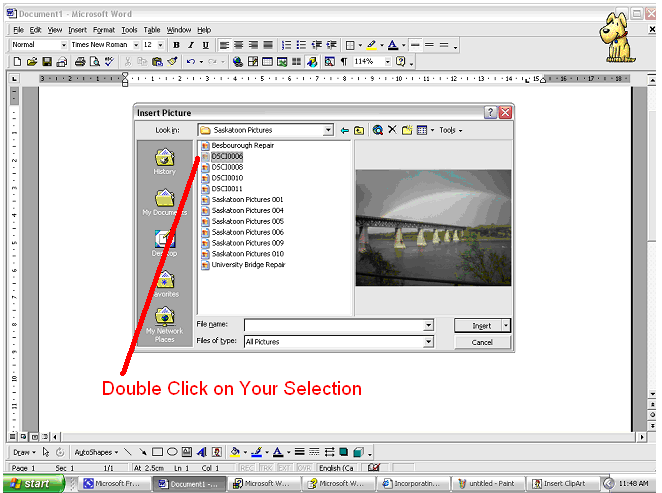The width and height of the screenshot is (662, 493).
Task: Toggle Underline formatting button
Action: click(206, 45)
